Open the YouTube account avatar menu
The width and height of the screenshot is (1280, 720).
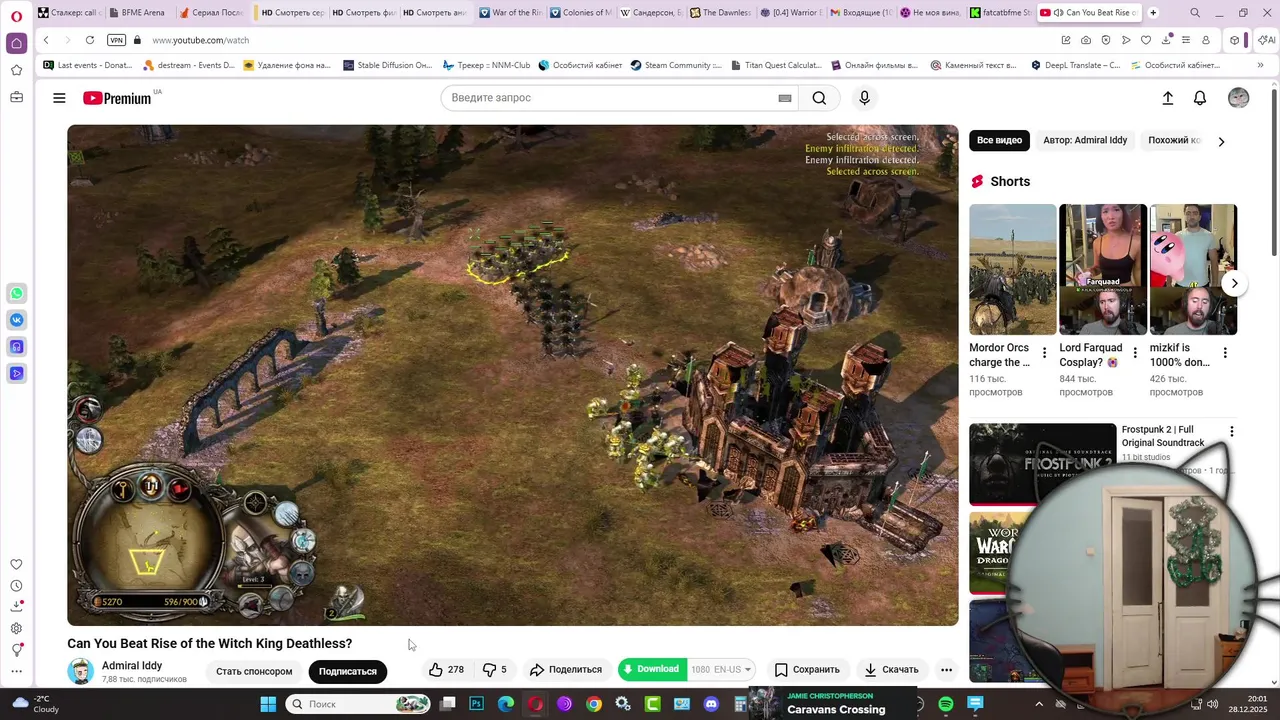click(x=1238, y=98)
